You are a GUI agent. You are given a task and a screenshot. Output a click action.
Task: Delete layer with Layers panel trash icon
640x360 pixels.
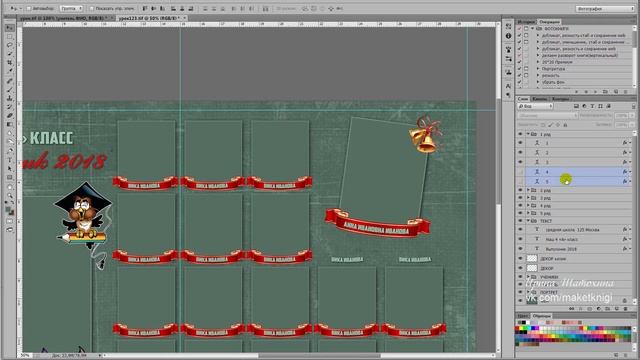point(625,309)
